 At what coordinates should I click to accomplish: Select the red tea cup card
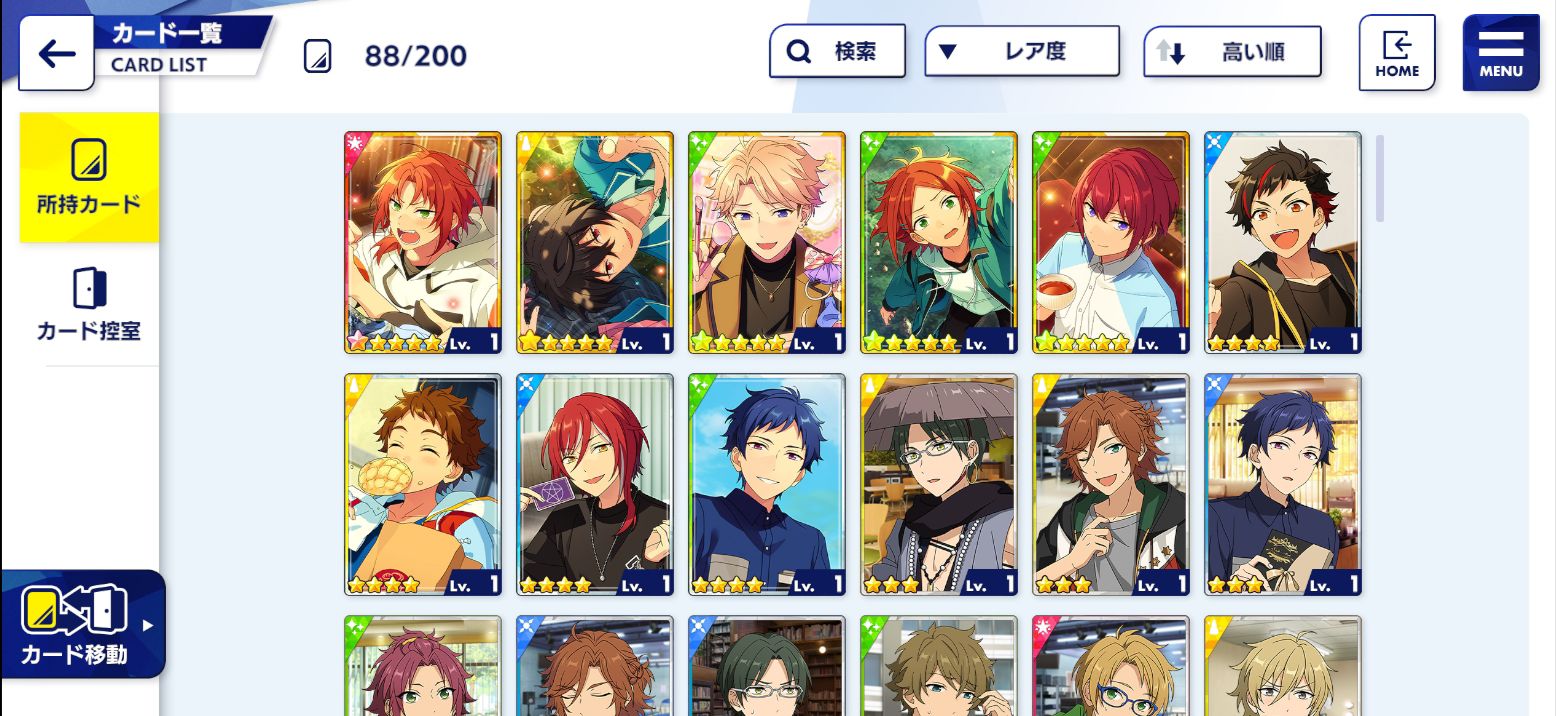click(1111, 242)
